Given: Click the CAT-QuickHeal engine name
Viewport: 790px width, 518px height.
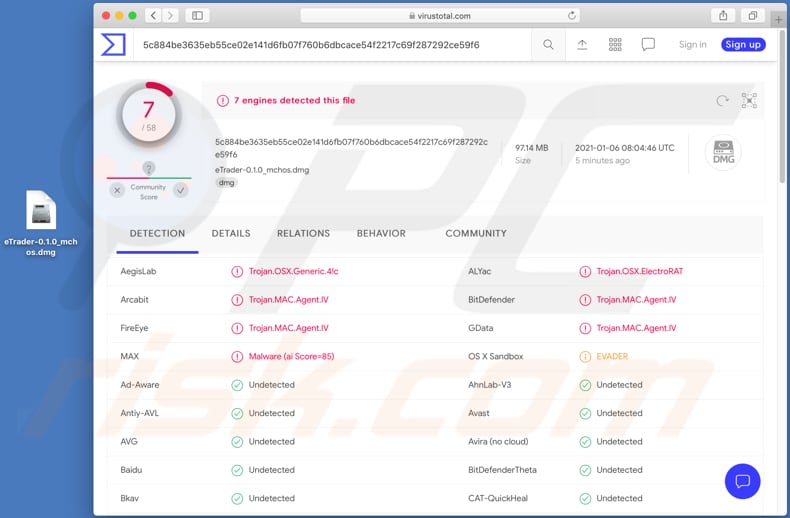Looking at the screenshot, I should click(498, 498).
